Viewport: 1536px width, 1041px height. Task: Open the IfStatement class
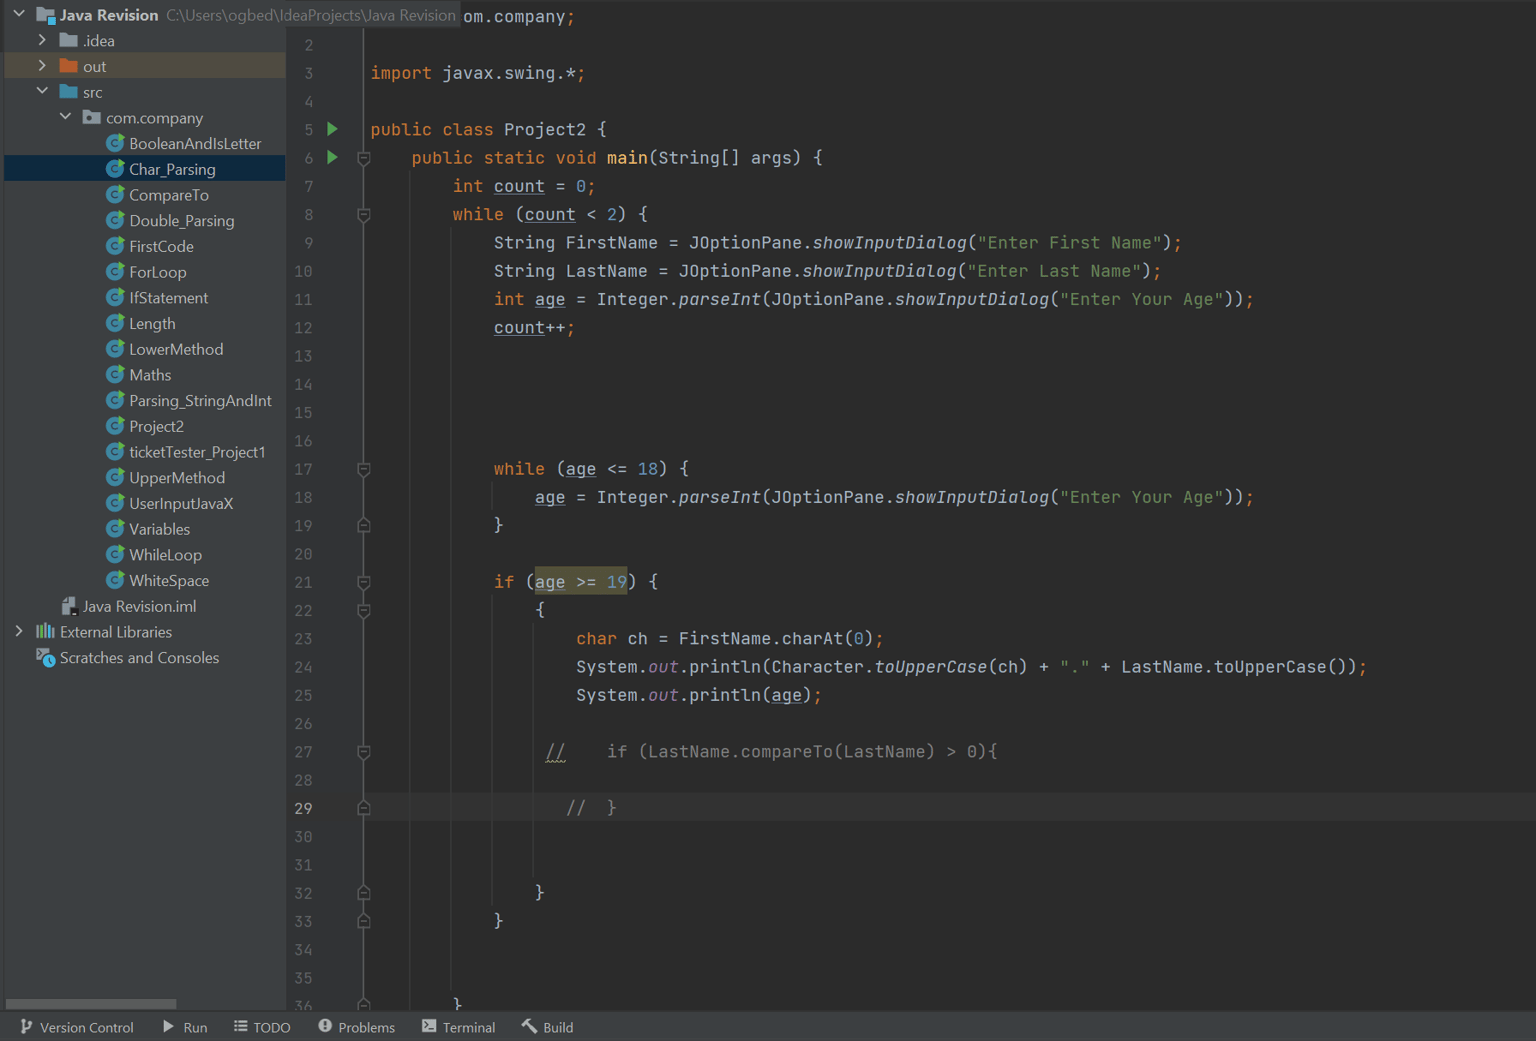coord(169,298)
